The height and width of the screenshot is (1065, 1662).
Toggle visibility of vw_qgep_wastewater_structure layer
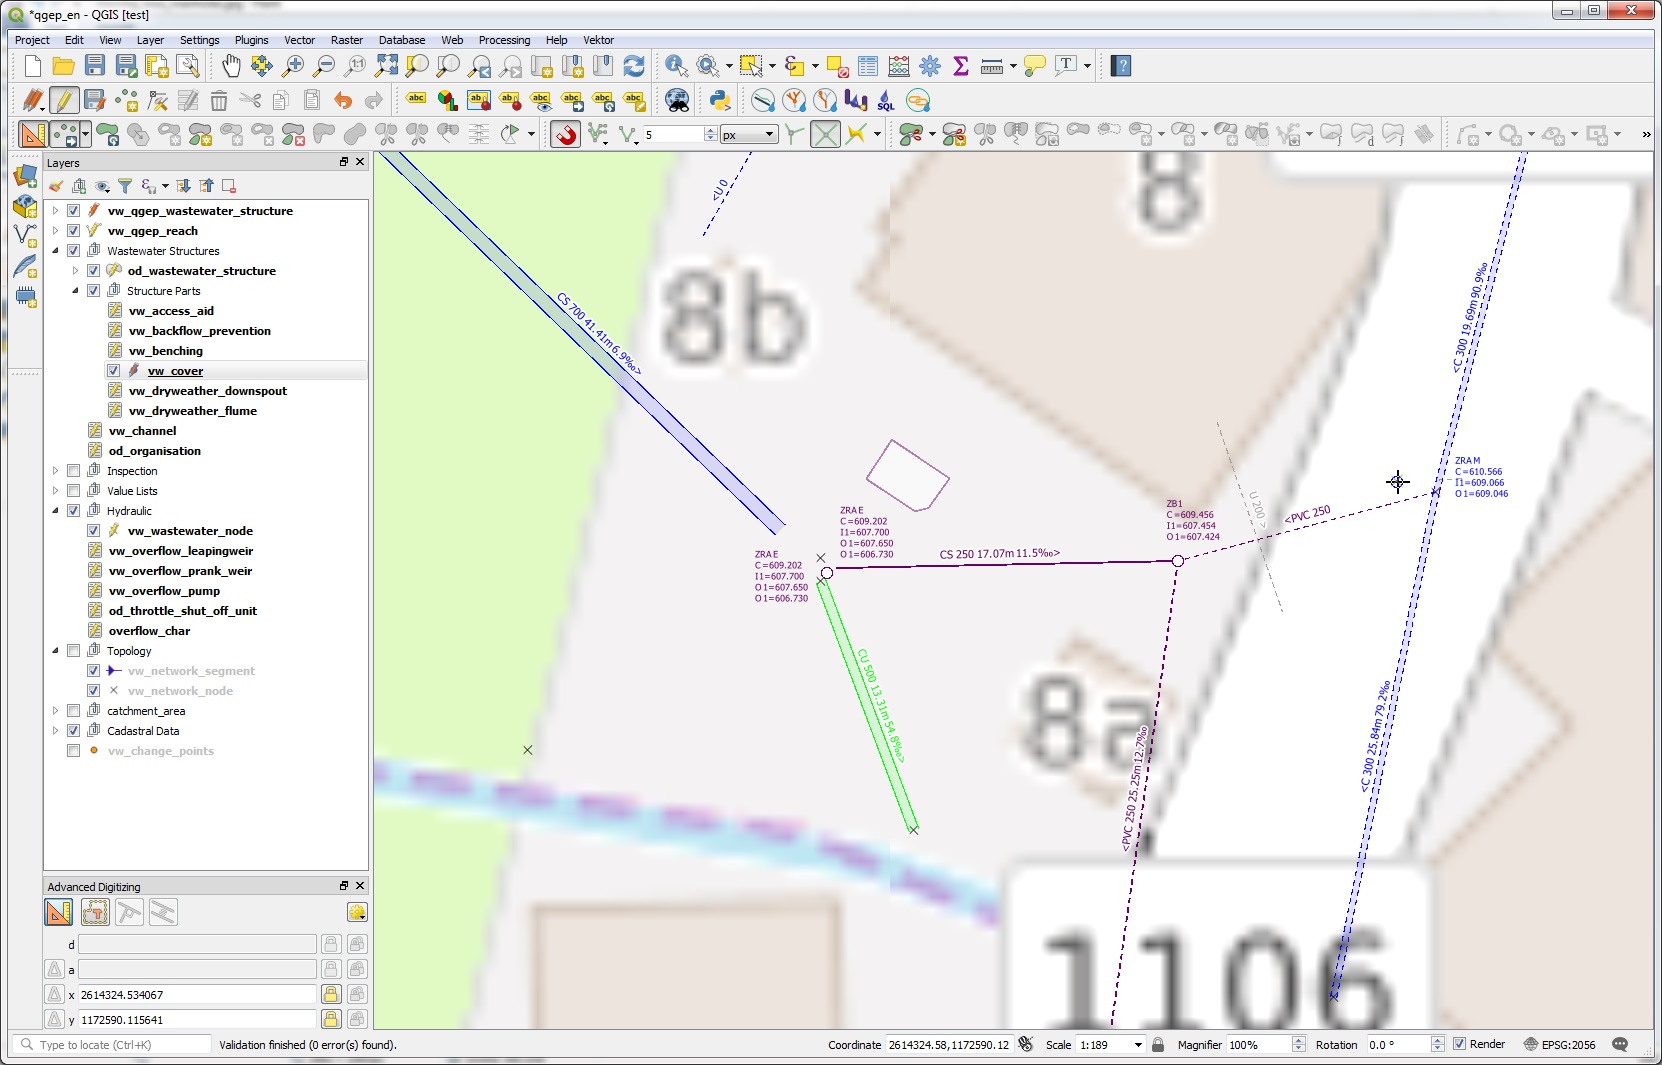(73, 211)
